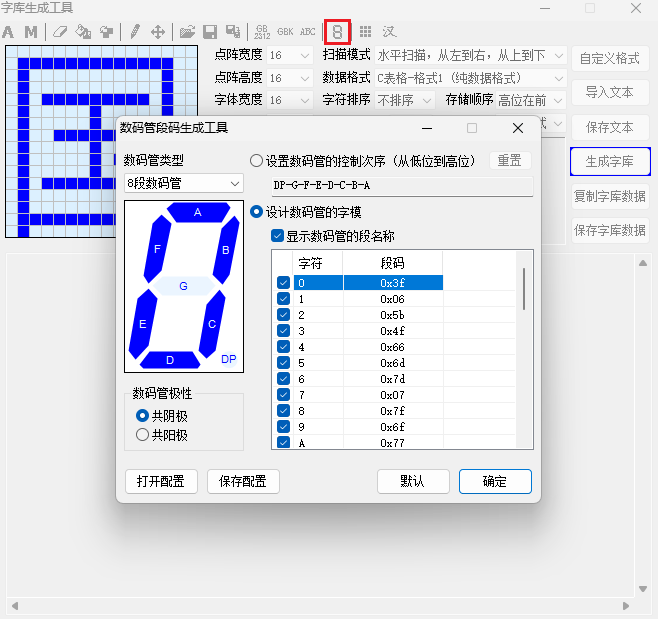Open the 字体宽度 dropdown
658x619 pixels.
click(290, 100)
